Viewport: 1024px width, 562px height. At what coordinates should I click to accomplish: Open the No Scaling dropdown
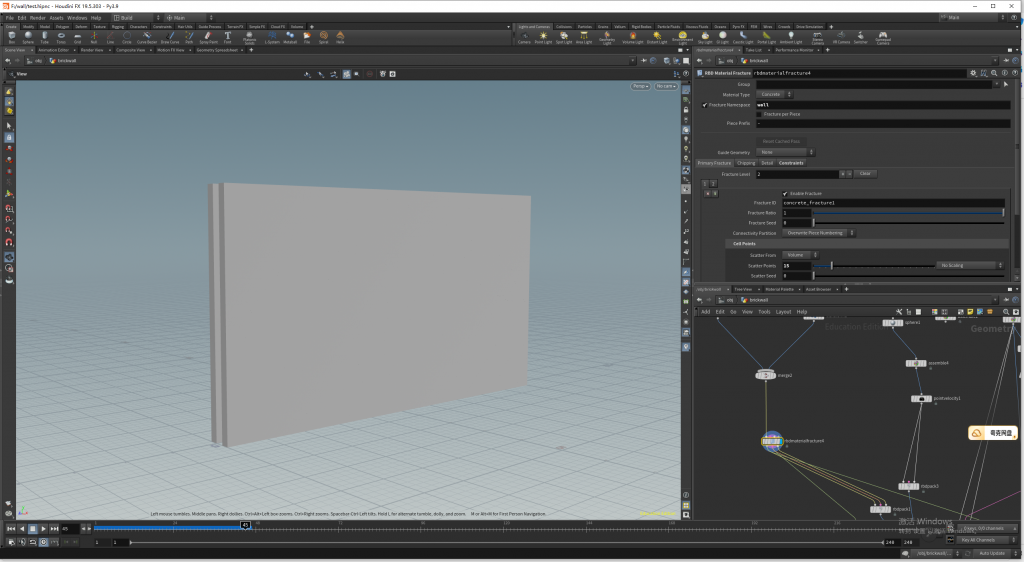coord(969,266)
